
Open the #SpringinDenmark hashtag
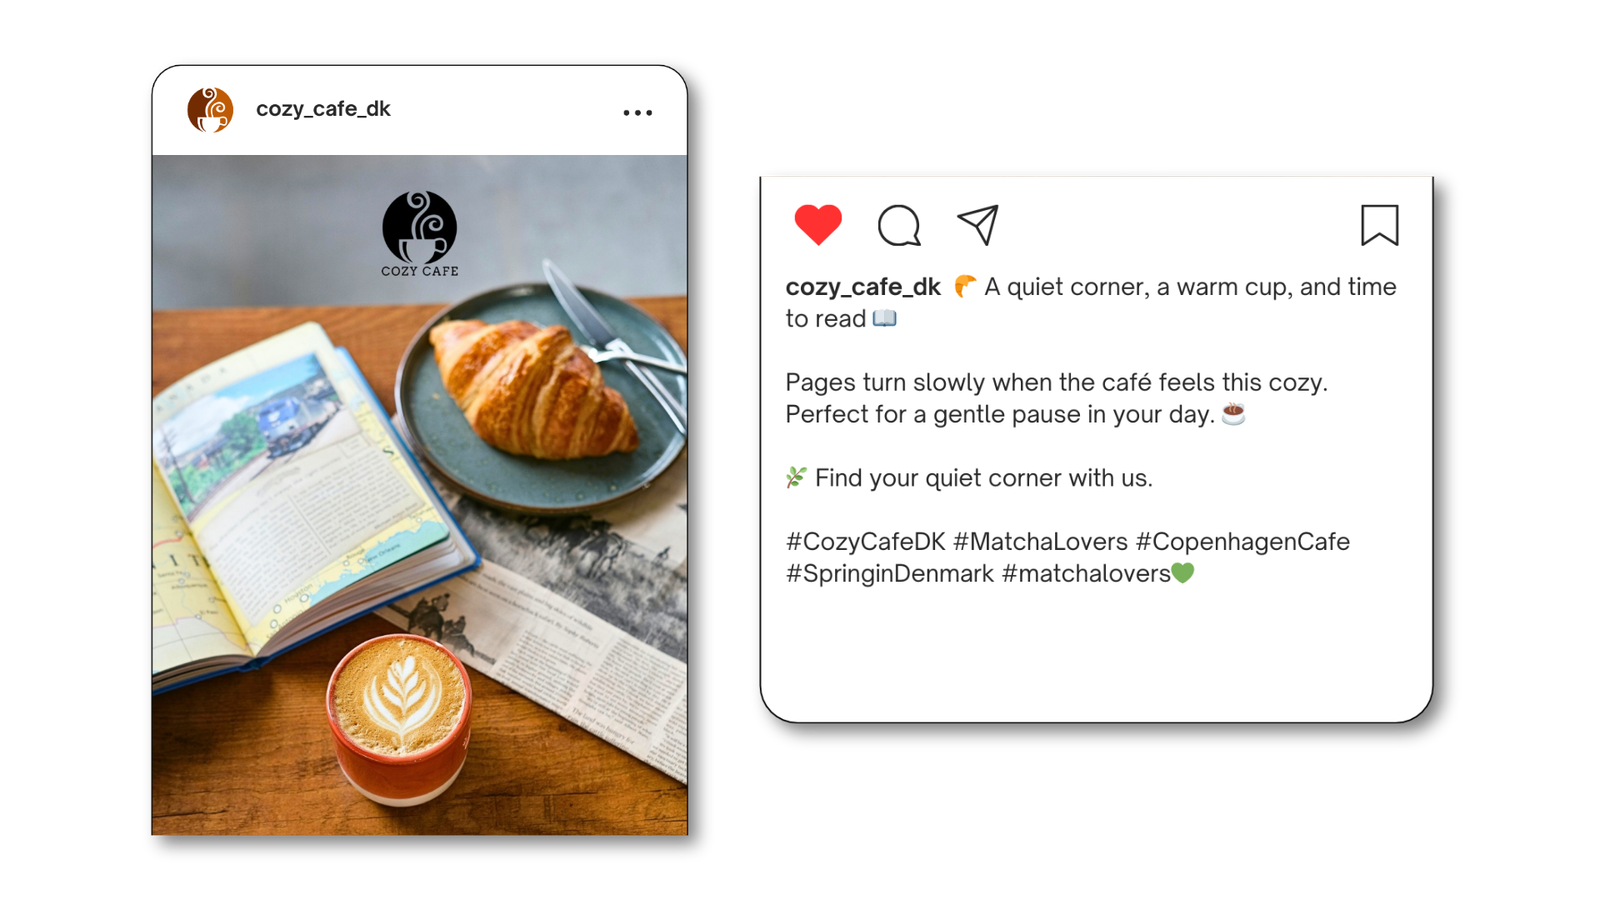(890, 574)
